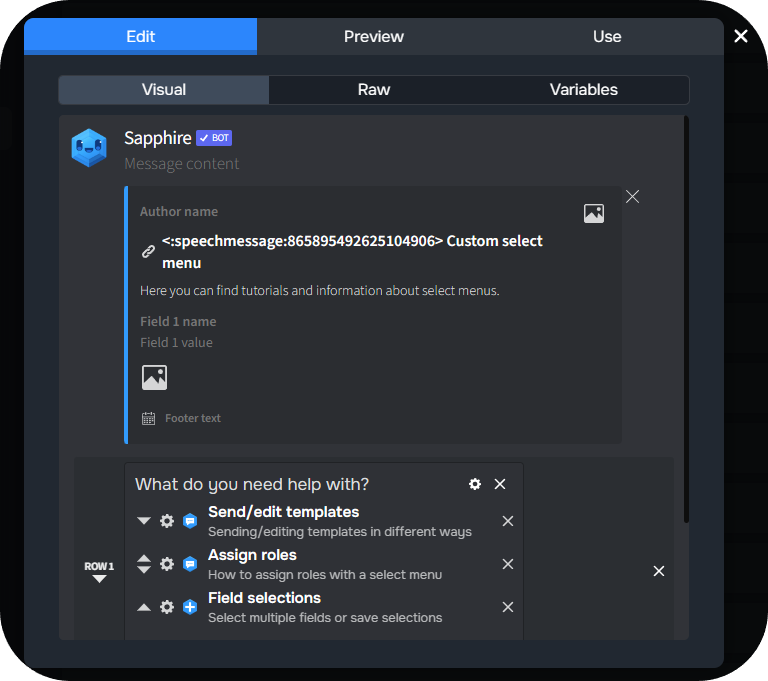Select the Visual editor tab
Viewport: 768px width, 681px height.
point(164,90)
